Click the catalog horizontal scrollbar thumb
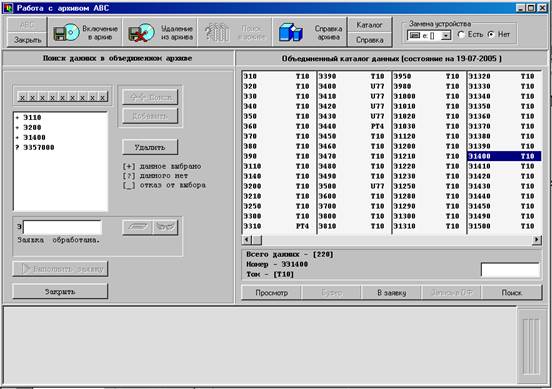This screenshot has width=552, height=389. click(257, 239)
